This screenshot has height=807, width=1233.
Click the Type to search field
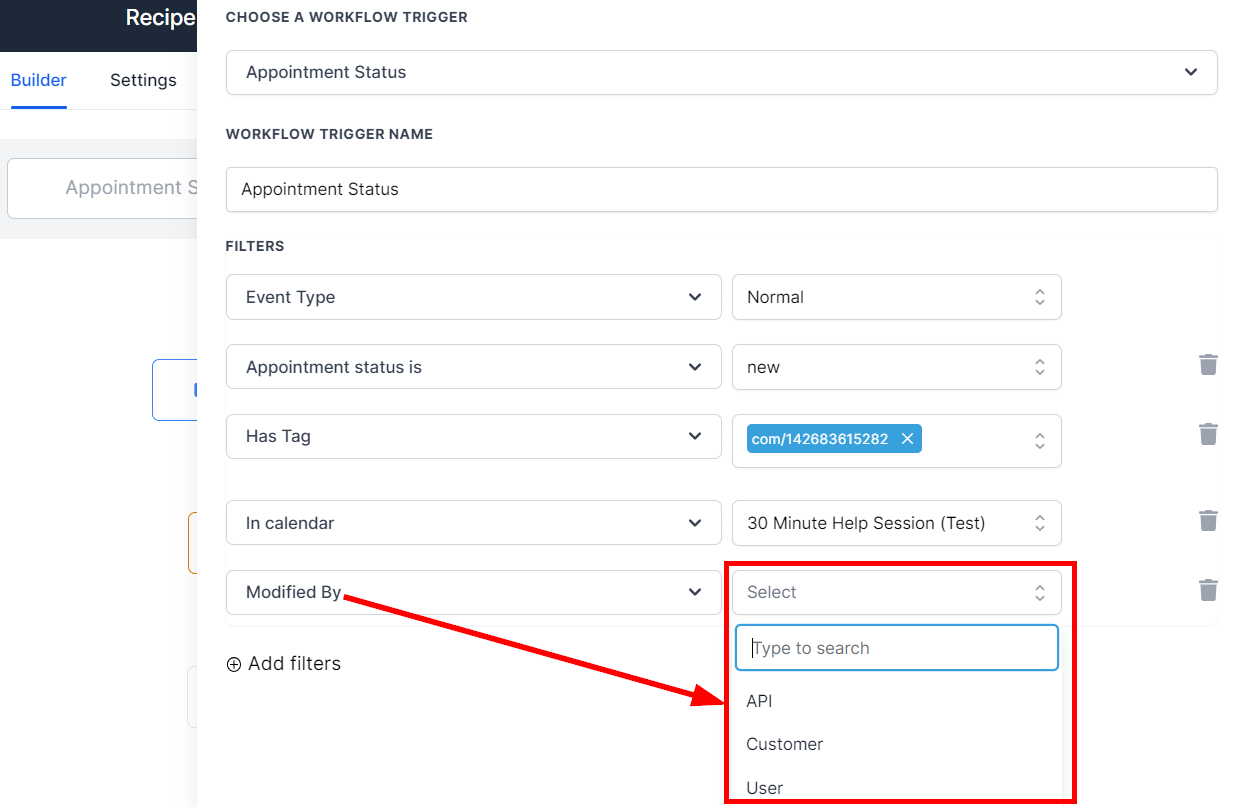coord(896,648)
